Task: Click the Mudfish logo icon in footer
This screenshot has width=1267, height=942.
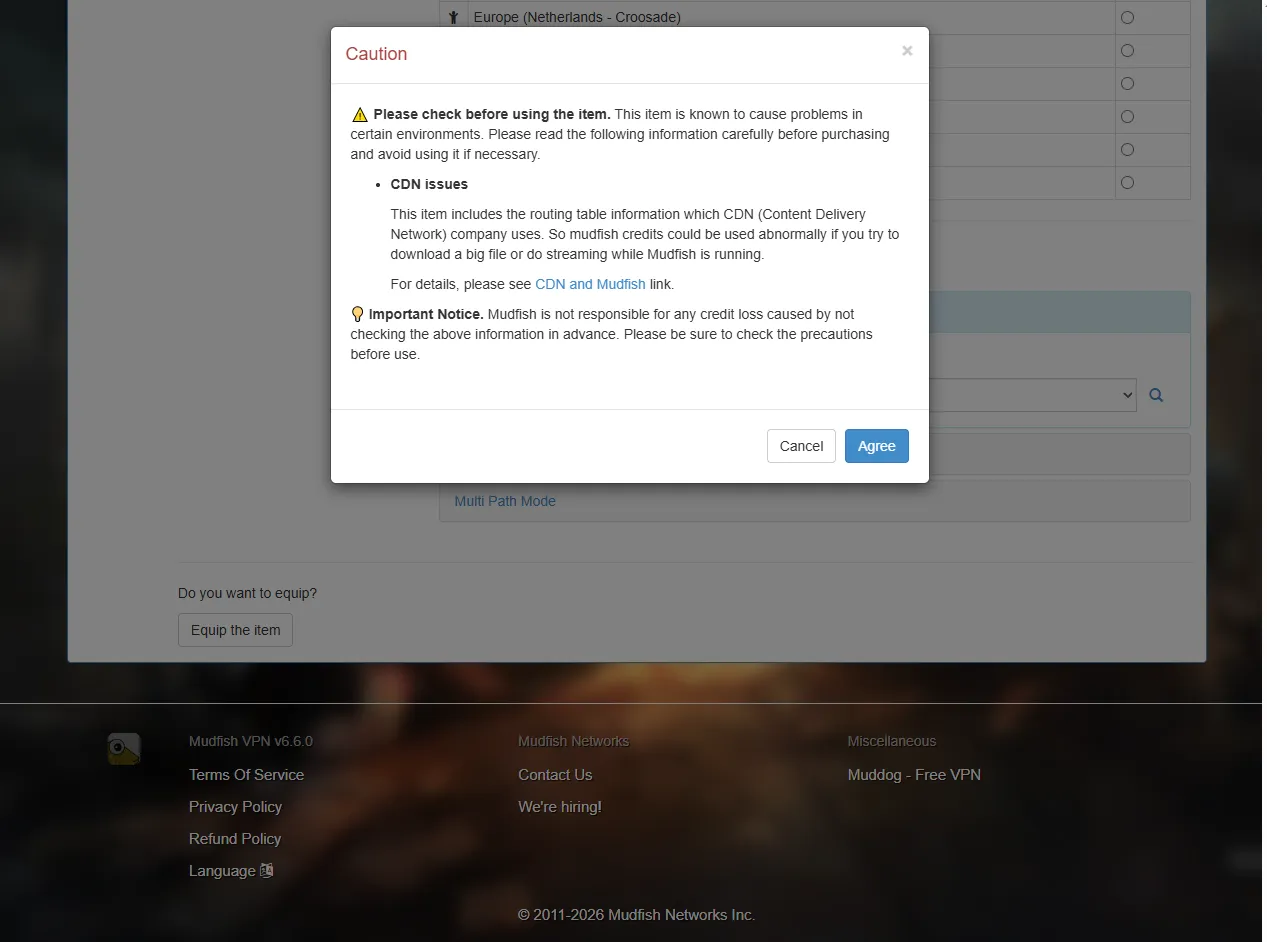Action: [x=124, y=748]
